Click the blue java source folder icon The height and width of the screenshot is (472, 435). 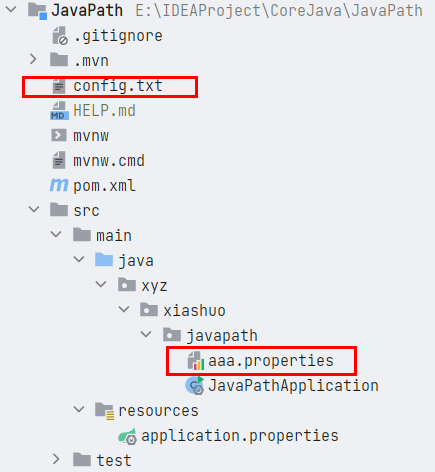[x=104, y=260]
